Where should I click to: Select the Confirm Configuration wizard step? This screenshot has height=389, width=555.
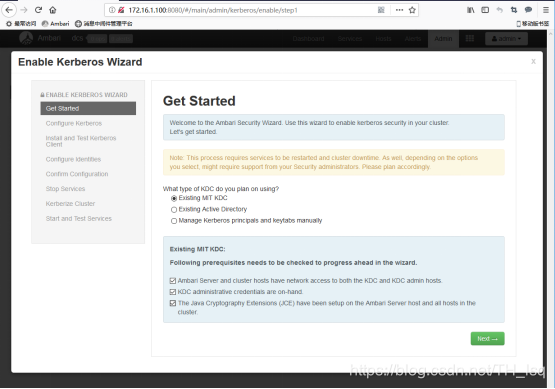(x=77, y=174)
